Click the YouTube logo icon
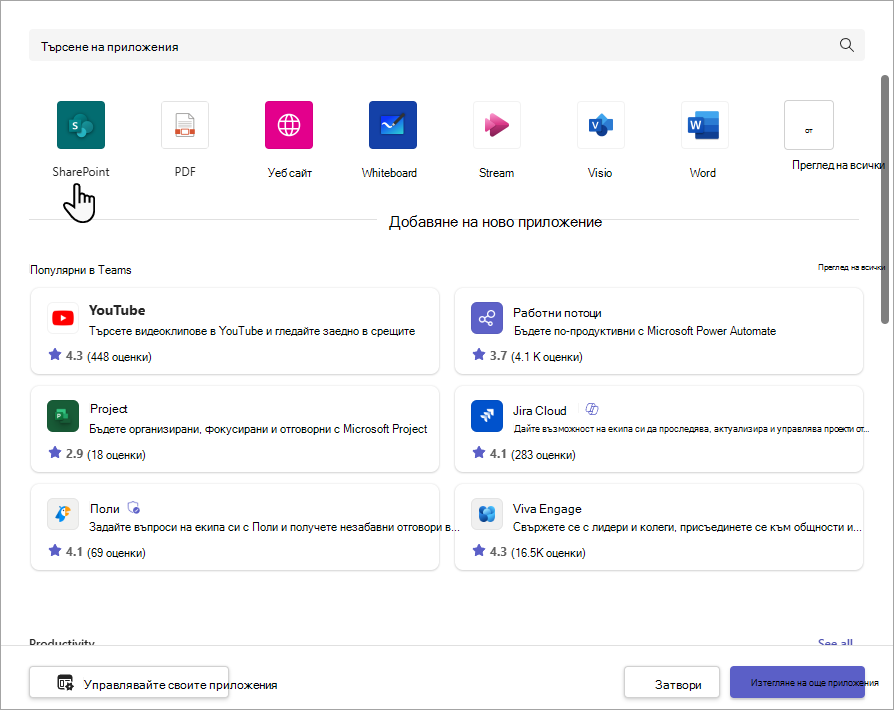 point(63,318)
